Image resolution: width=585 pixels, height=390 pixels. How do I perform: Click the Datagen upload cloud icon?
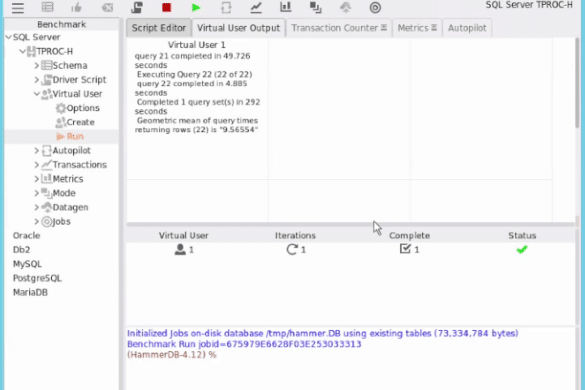(345, 7)
